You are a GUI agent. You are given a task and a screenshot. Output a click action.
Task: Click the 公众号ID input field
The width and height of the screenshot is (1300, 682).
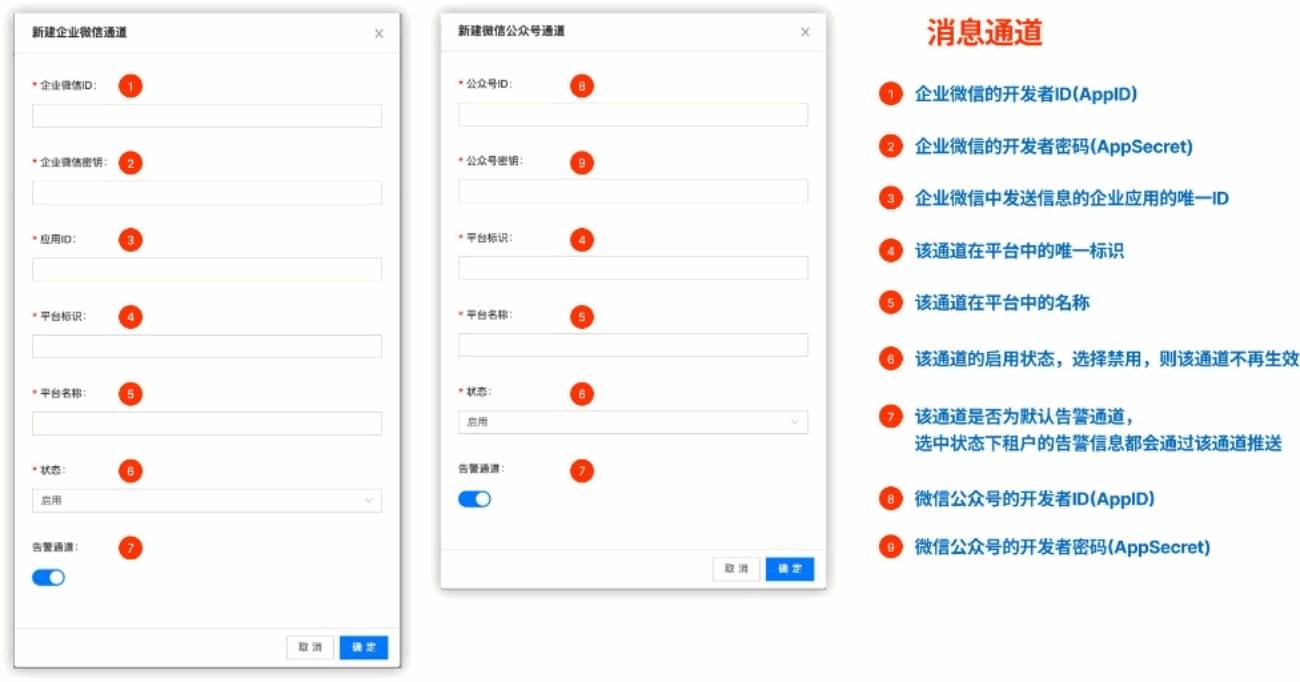tap(633, 114)
